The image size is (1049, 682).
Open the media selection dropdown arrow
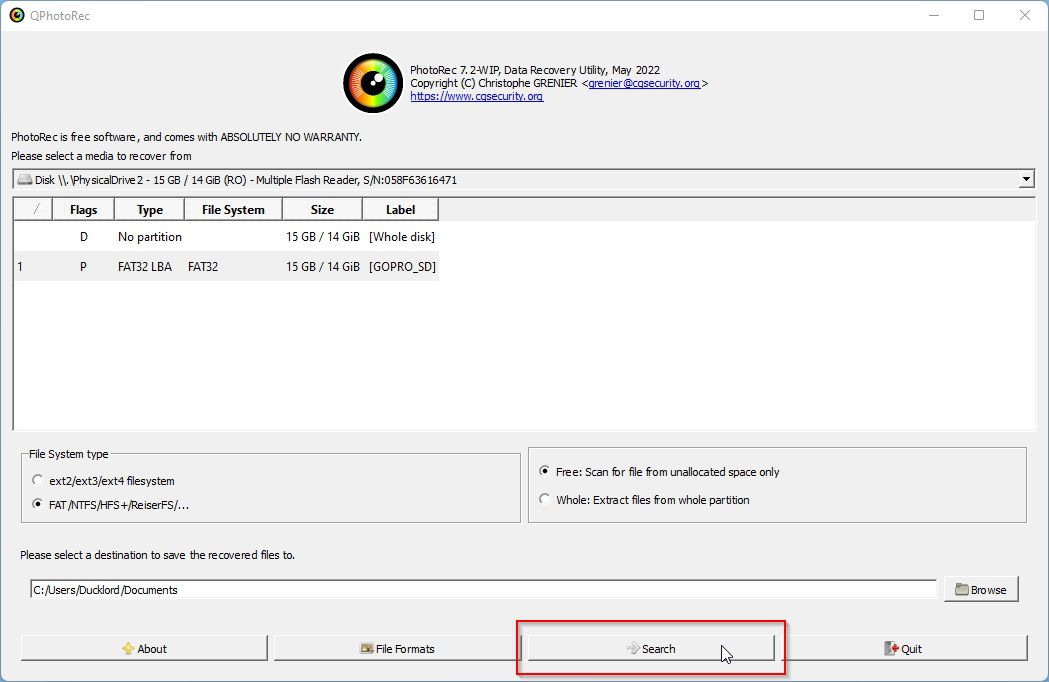[1026, 179]
